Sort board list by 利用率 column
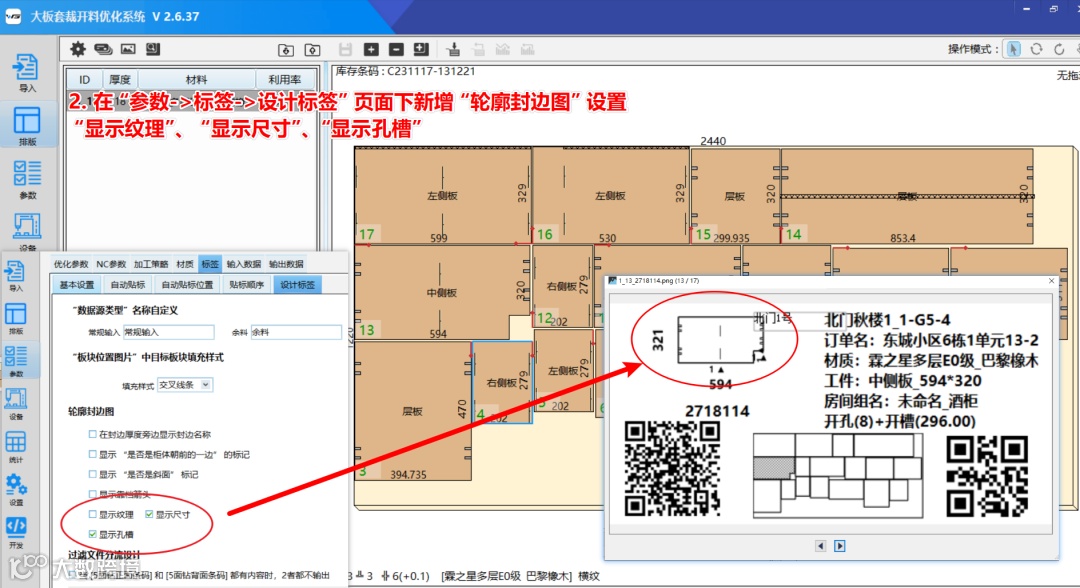The width and height of the screenshot is (1080, 588). 286,80
